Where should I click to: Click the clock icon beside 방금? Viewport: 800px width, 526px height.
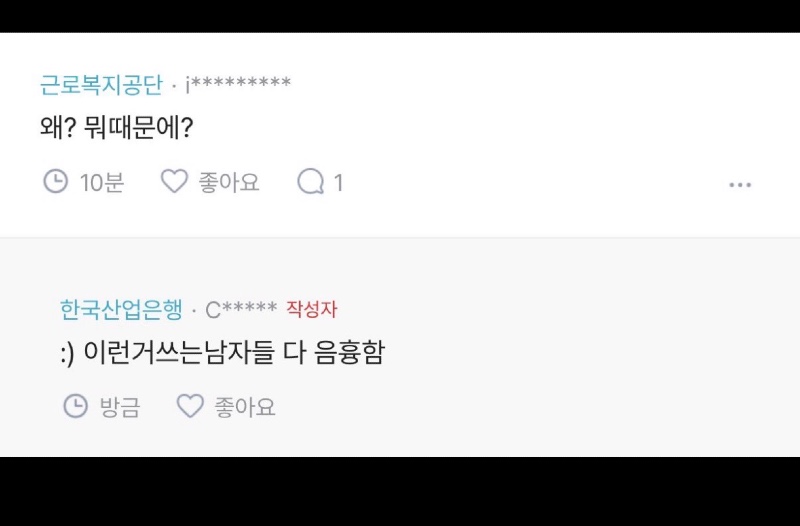75,406
